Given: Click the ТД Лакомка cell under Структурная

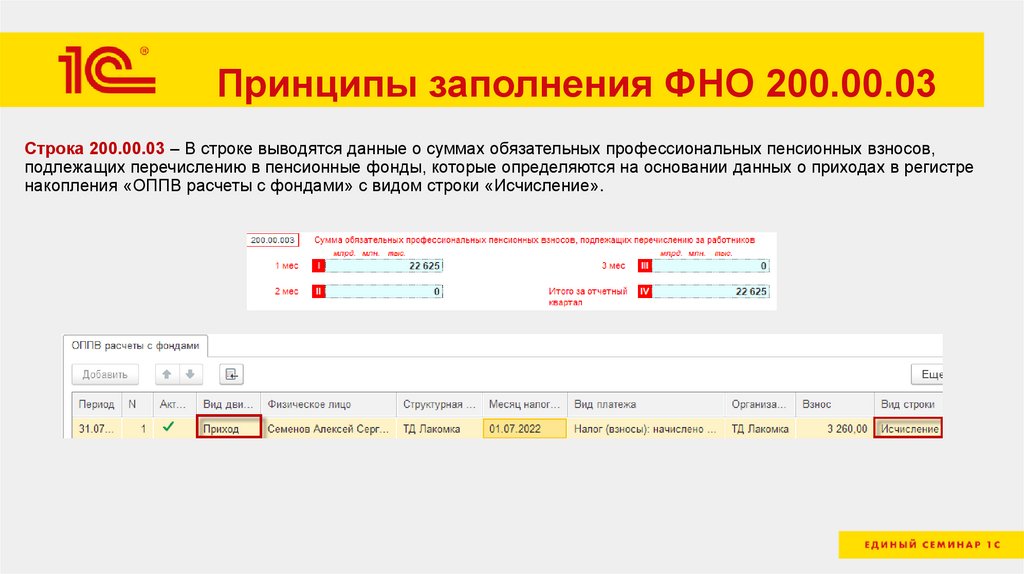Looking at the screenshot, I should [x=439, y=428].
